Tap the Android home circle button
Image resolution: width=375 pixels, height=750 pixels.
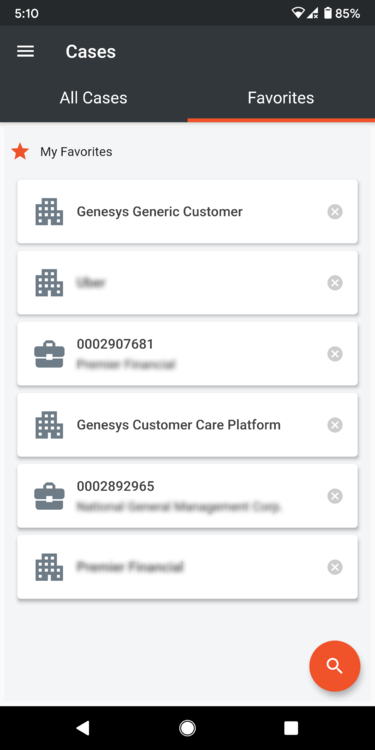(x=187, y=728)
